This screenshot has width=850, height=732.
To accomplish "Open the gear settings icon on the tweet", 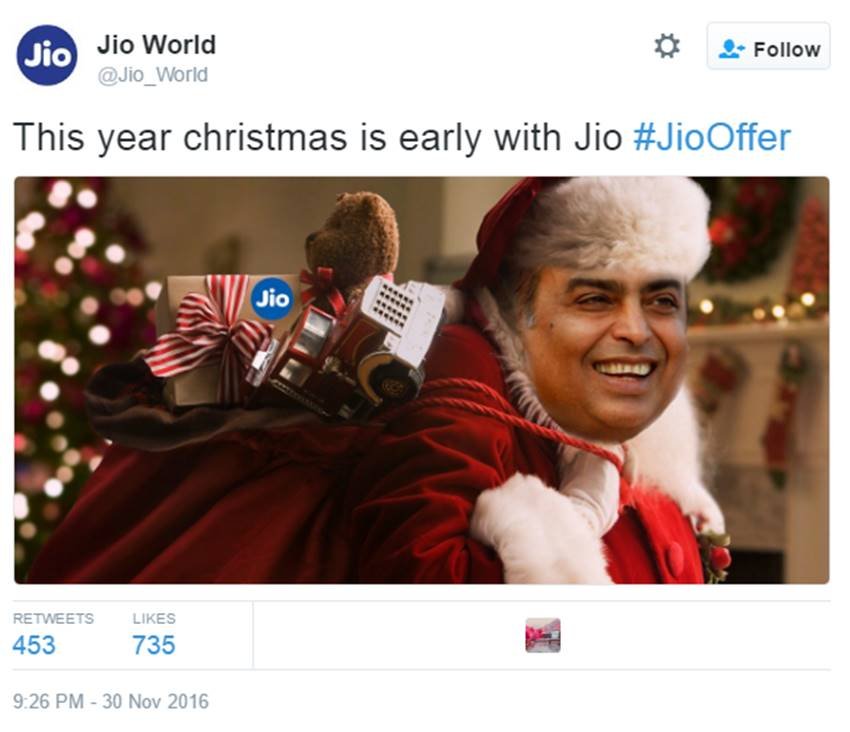I will [666, 46].
